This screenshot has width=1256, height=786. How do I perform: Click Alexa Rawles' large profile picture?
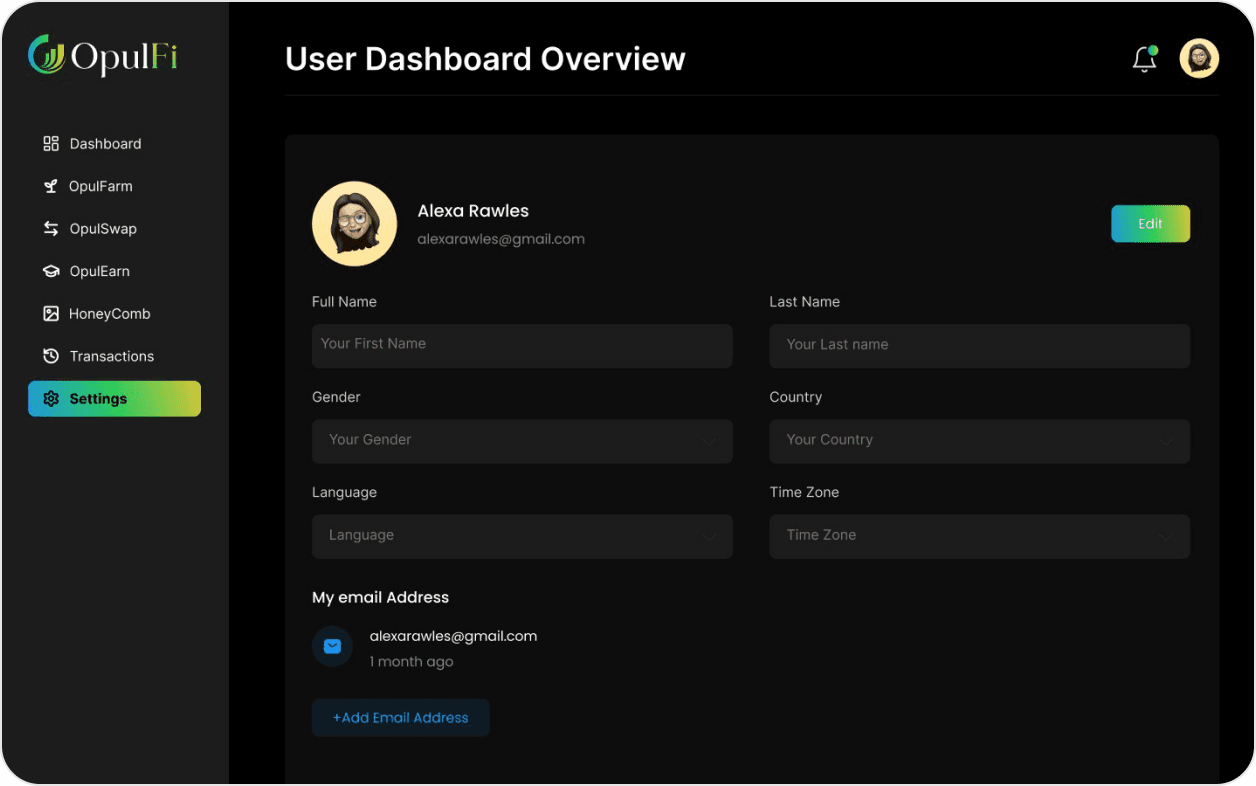click(355, 224)
